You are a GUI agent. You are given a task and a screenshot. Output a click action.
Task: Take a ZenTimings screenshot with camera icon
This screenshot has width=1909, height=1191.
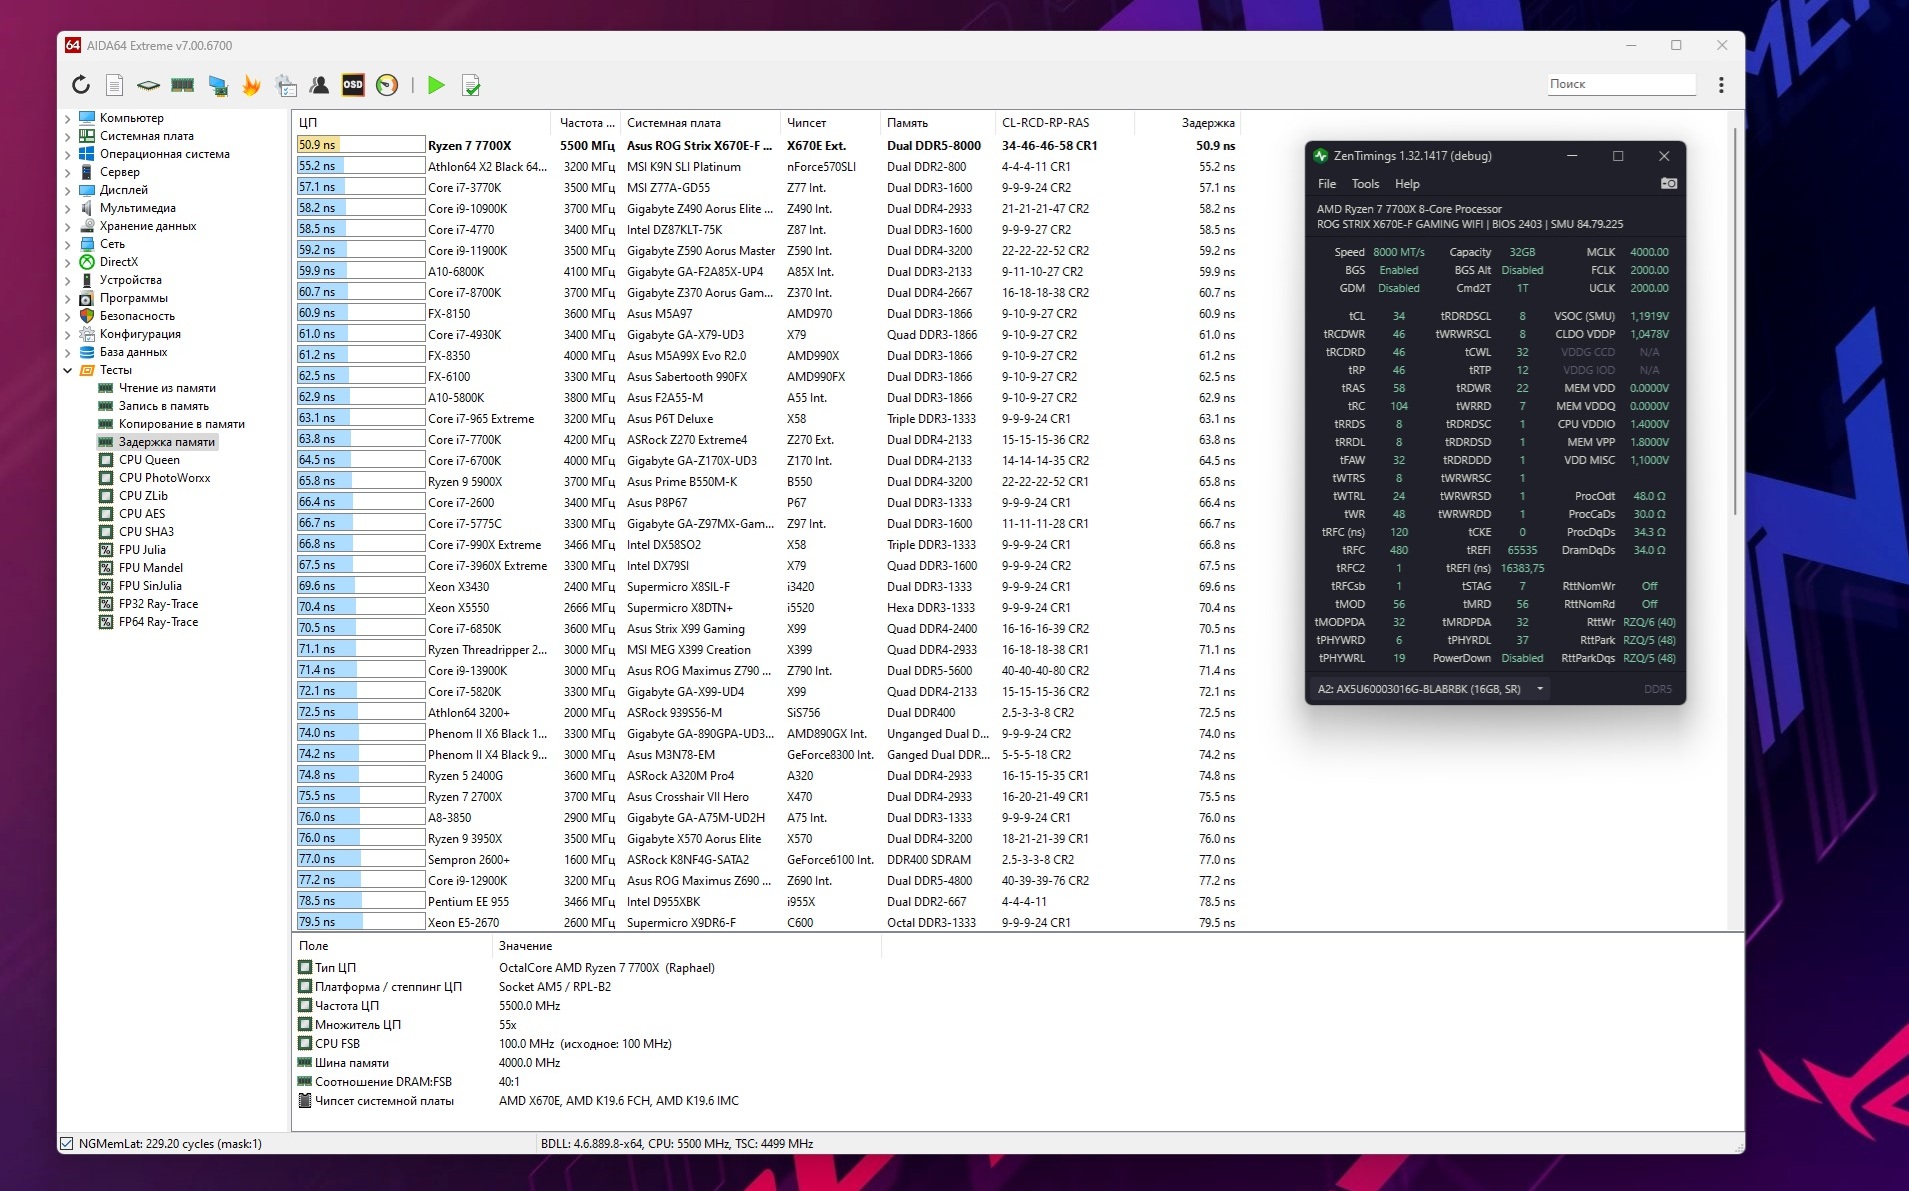click(x=1668, y=184)
